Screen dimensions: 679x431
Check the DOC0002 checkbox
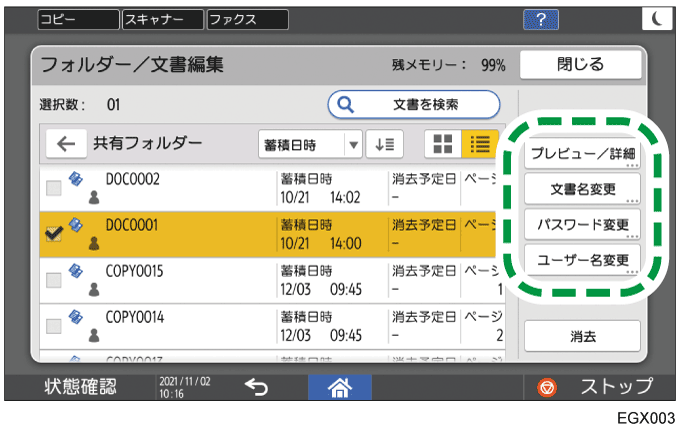pyautogui.click(x=54, y=188)
